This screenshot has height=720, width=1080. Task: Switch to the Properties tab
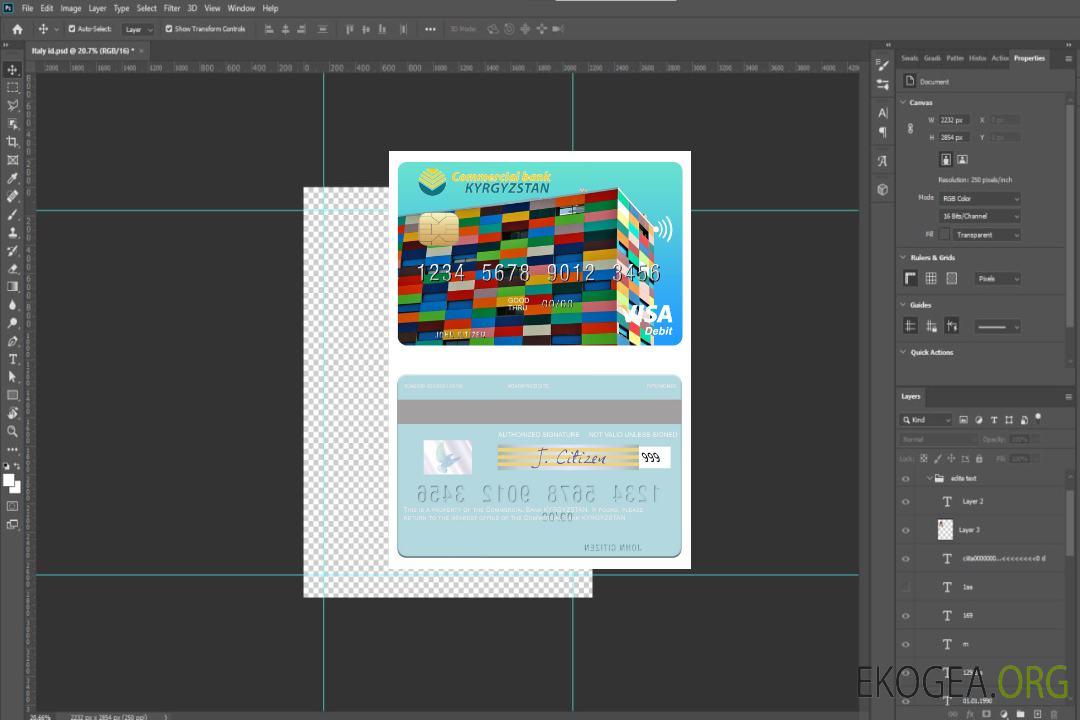[1029, 59]
